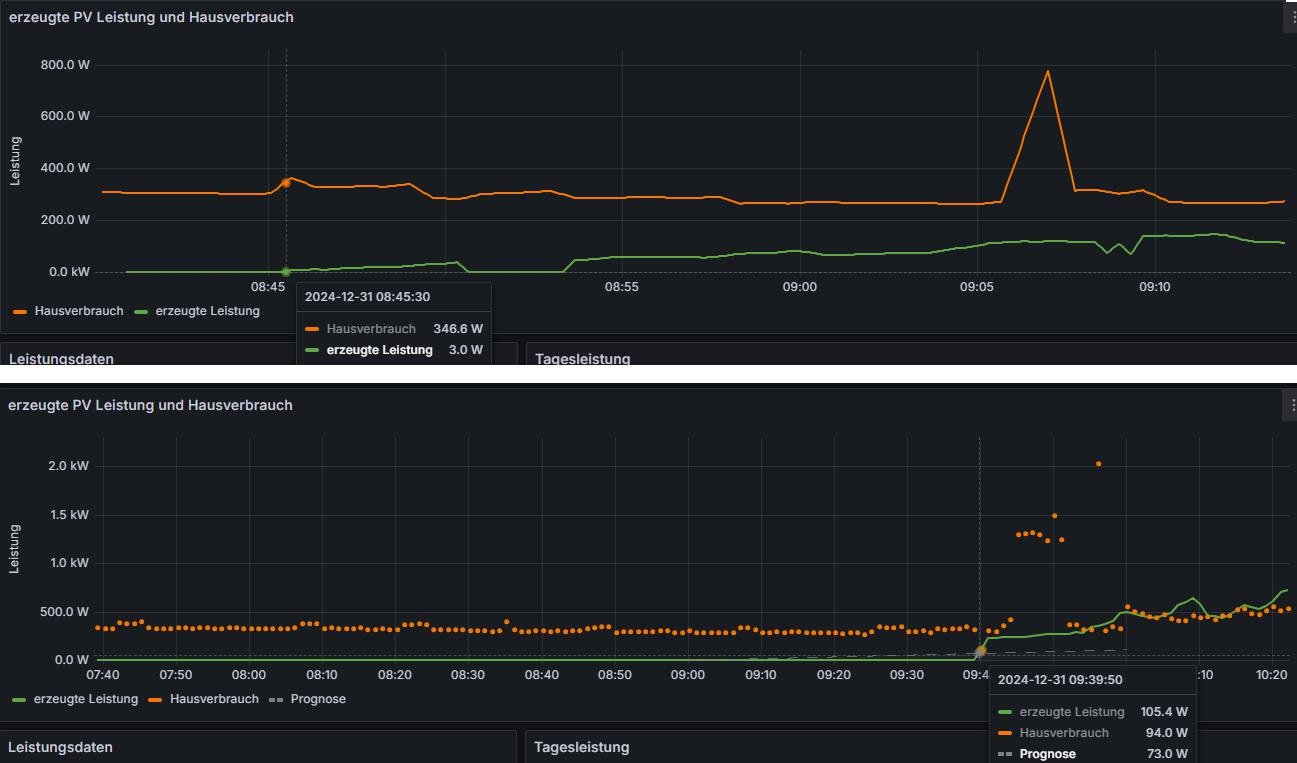Open the upper panel's three-dot menu

pos(1292,17)
